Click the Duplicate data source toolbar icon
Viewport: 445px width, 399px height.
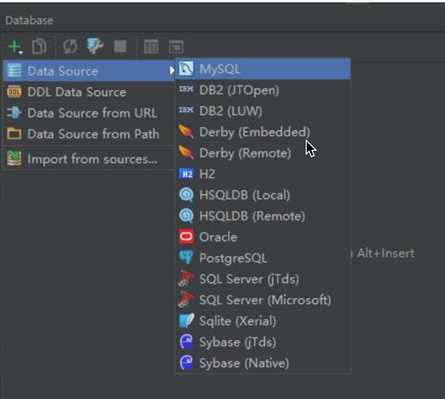coord(39,46)
